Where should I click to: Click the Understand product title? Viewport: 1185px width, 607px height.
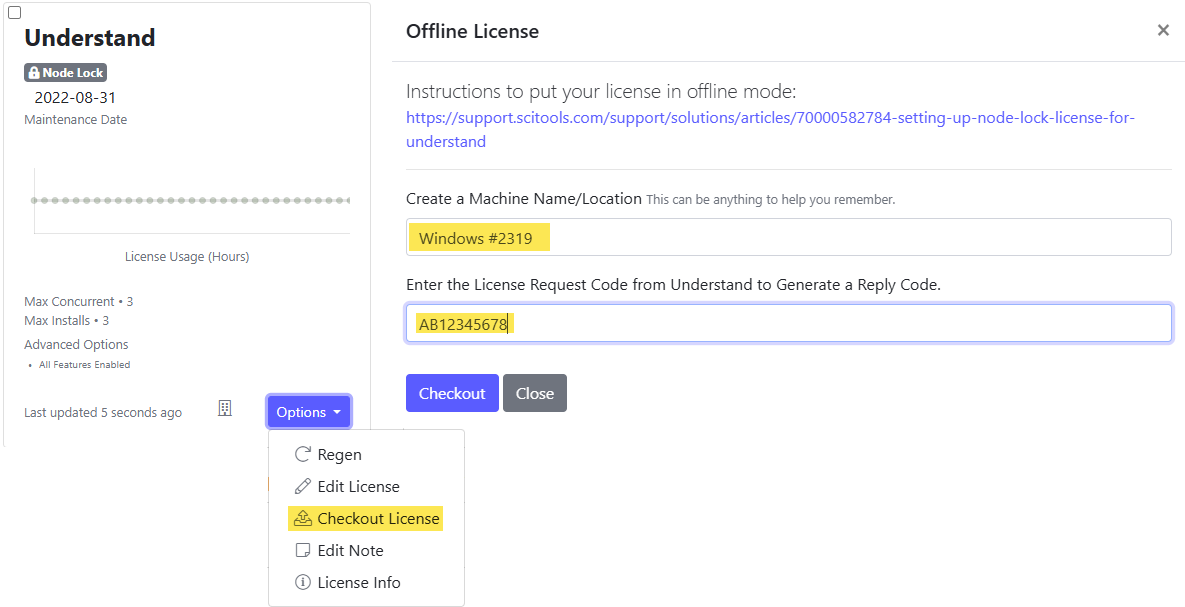[x=90, y=37]
